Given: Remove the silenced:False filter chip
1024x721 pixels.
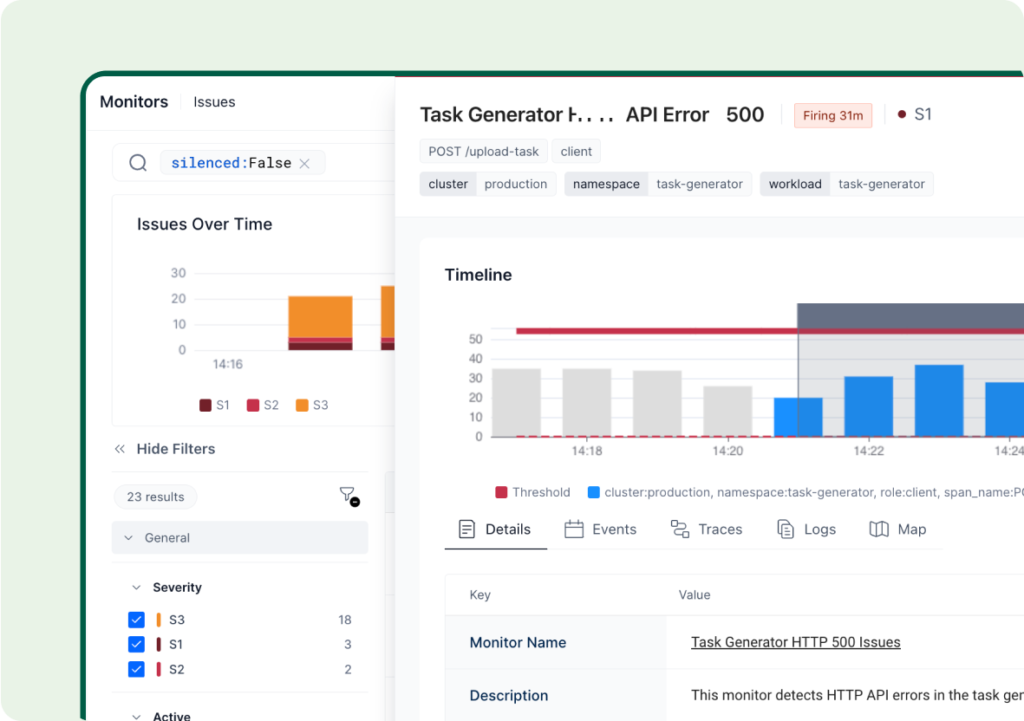Looking at the screenshot, I should [305, 163].
